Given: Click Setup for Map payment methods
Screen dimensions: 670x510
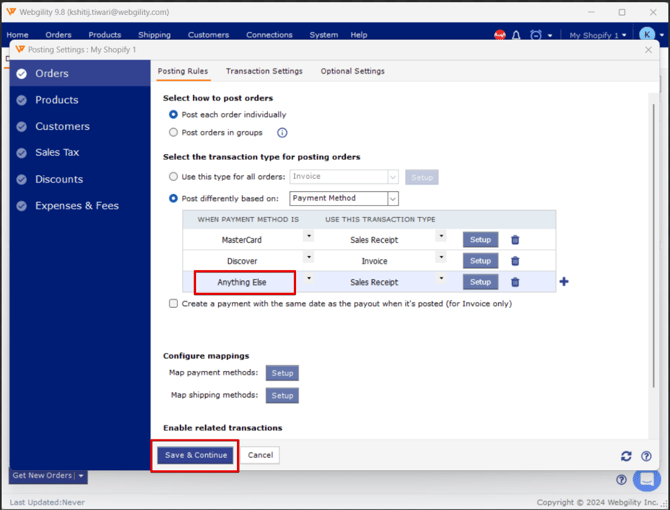Looking at the screenshot, I should click(x=283, y=373).
